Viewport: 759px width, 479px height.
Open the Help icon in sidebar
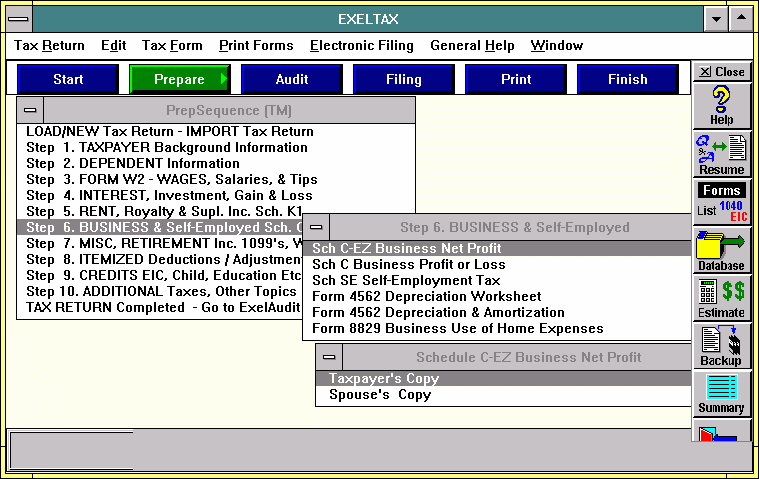[x=721, y=105]
